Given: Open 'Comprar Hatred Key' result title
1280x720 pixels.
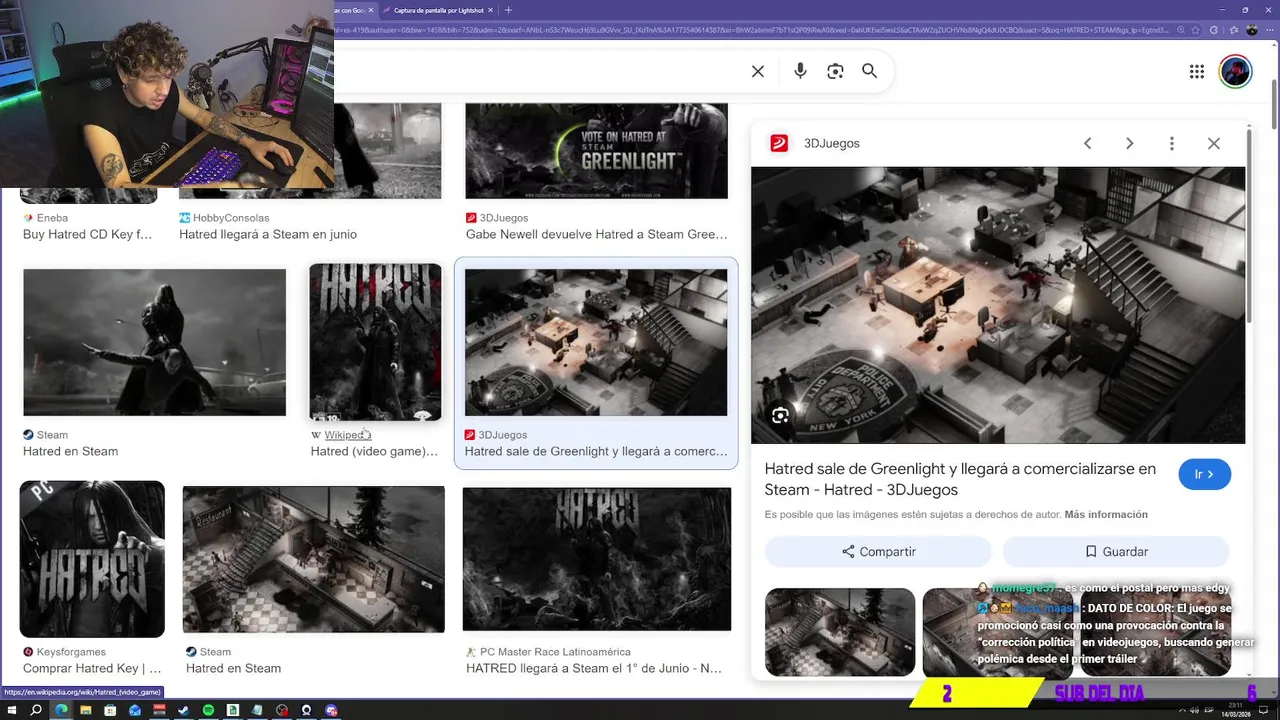Looking at the screenshot, I should pos(92,668).
